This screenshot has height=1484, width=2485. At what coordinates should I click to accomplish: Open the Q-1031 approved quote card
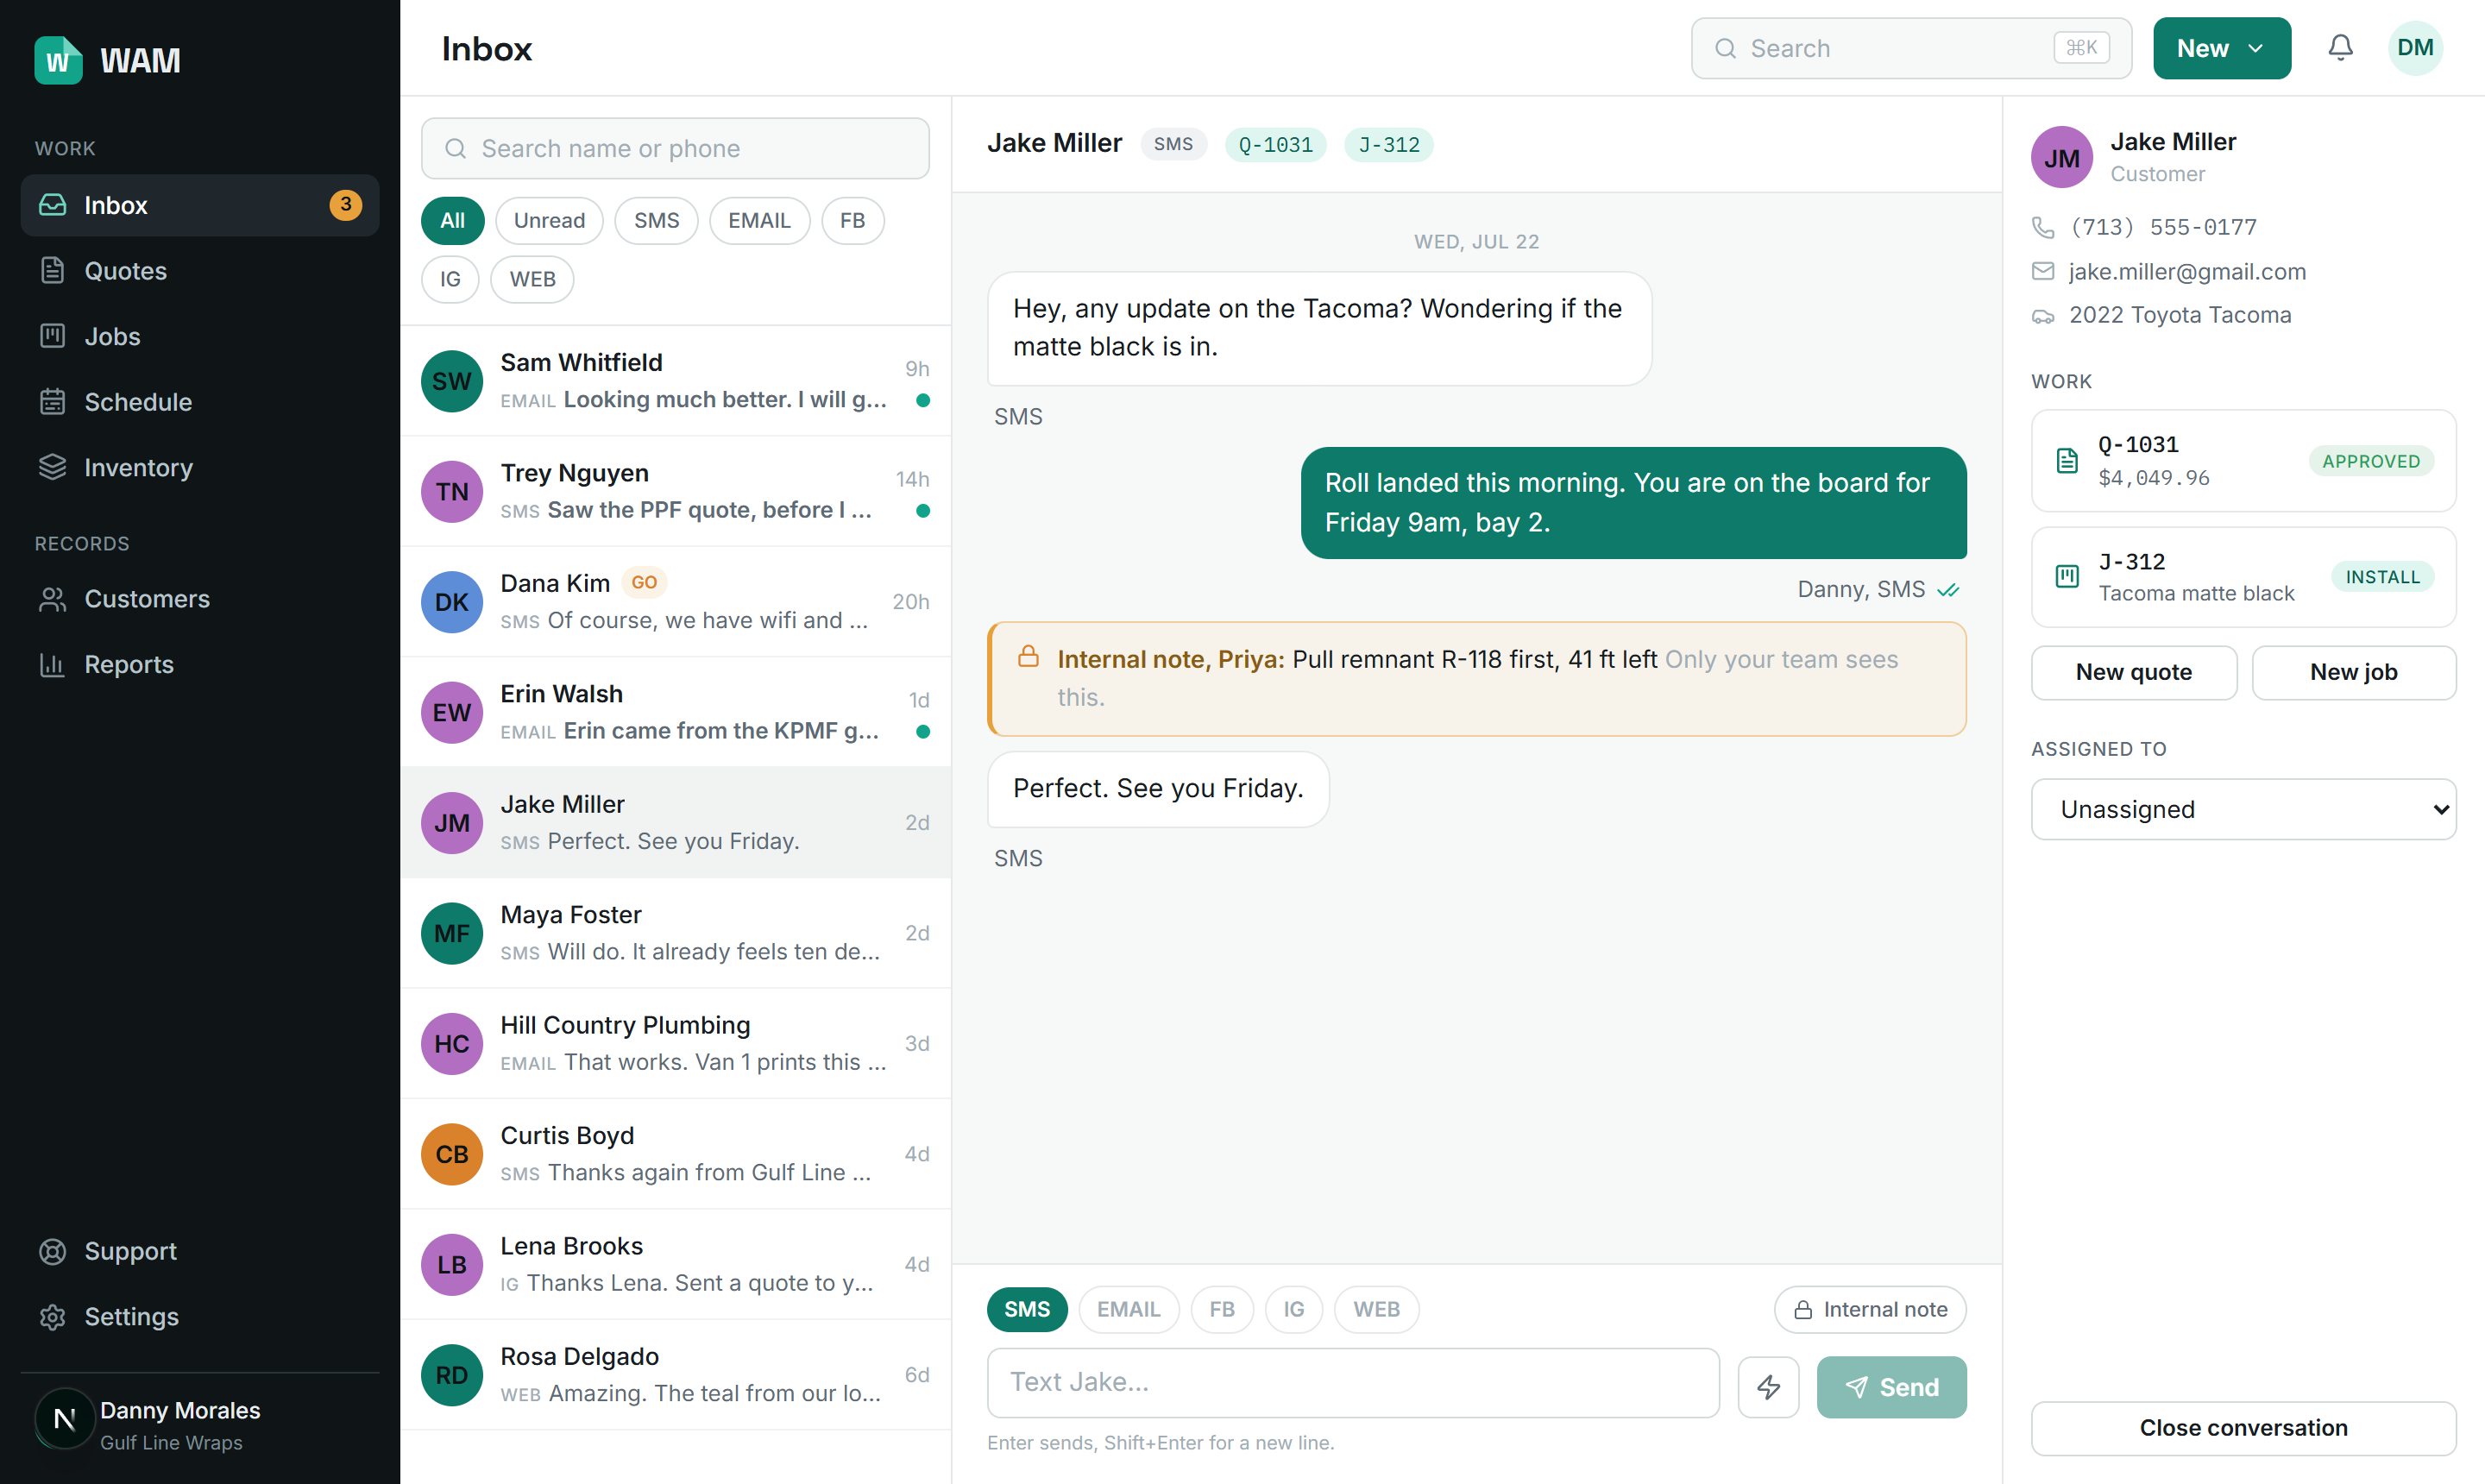2243,460
